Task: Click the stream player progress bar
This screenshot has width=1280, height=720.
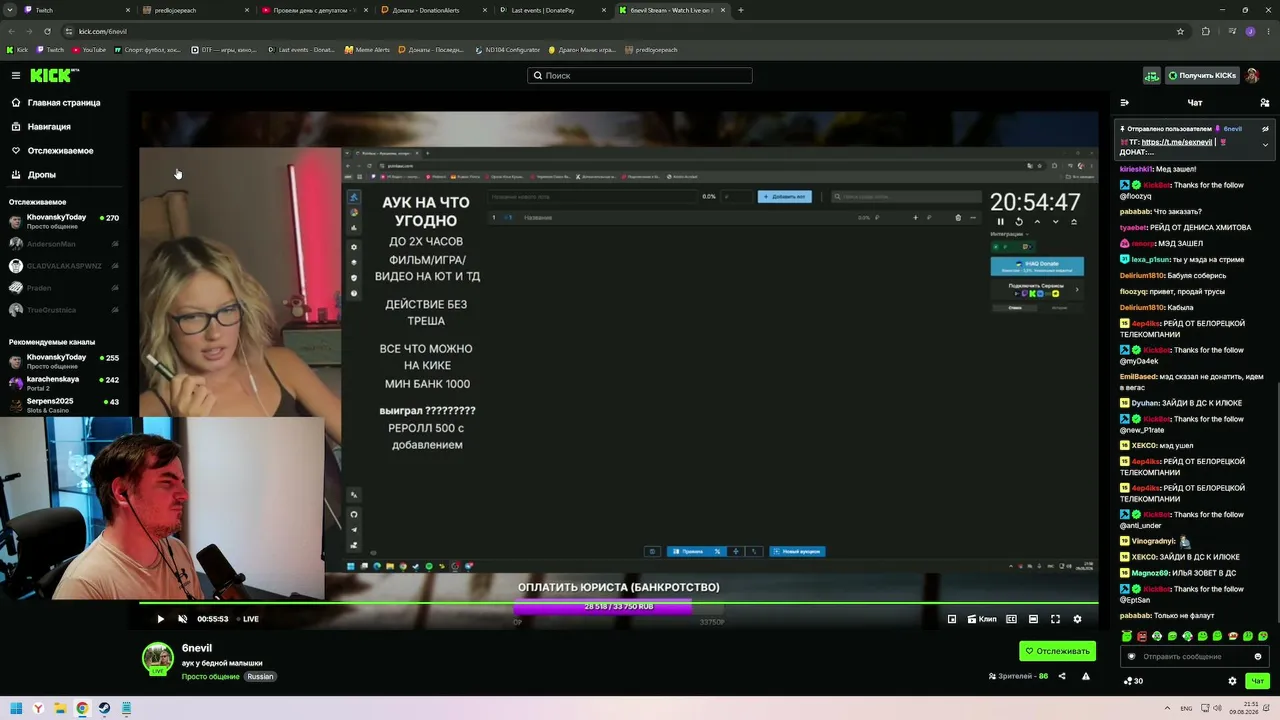Action: (x=619, y=603)
